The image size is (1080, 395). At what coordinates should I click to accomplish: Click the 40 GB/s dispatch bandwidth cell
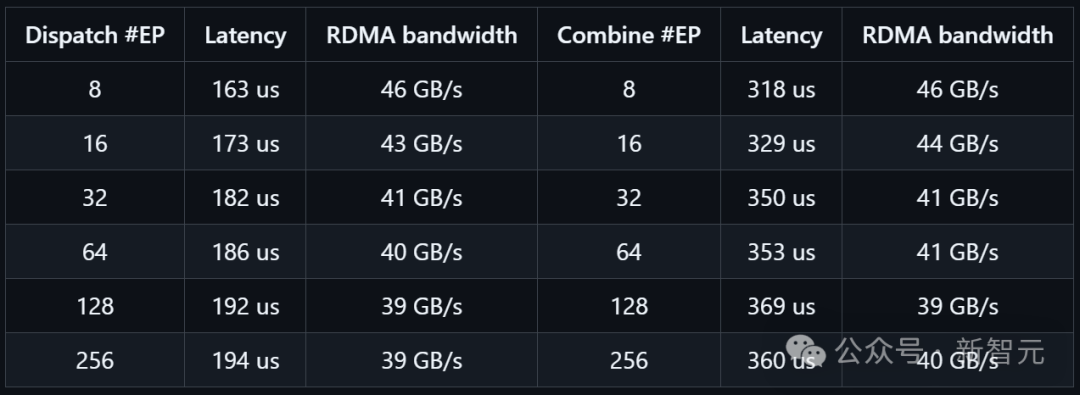click(422, 252)
